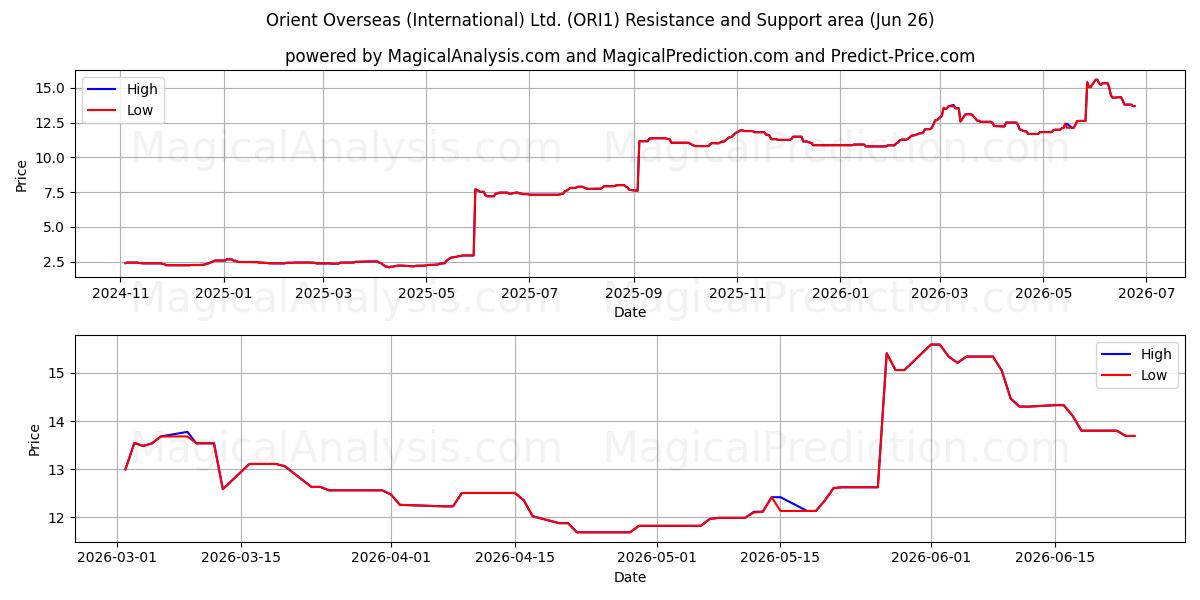Select the 13 tick on bottom chart

click(59, 469)
